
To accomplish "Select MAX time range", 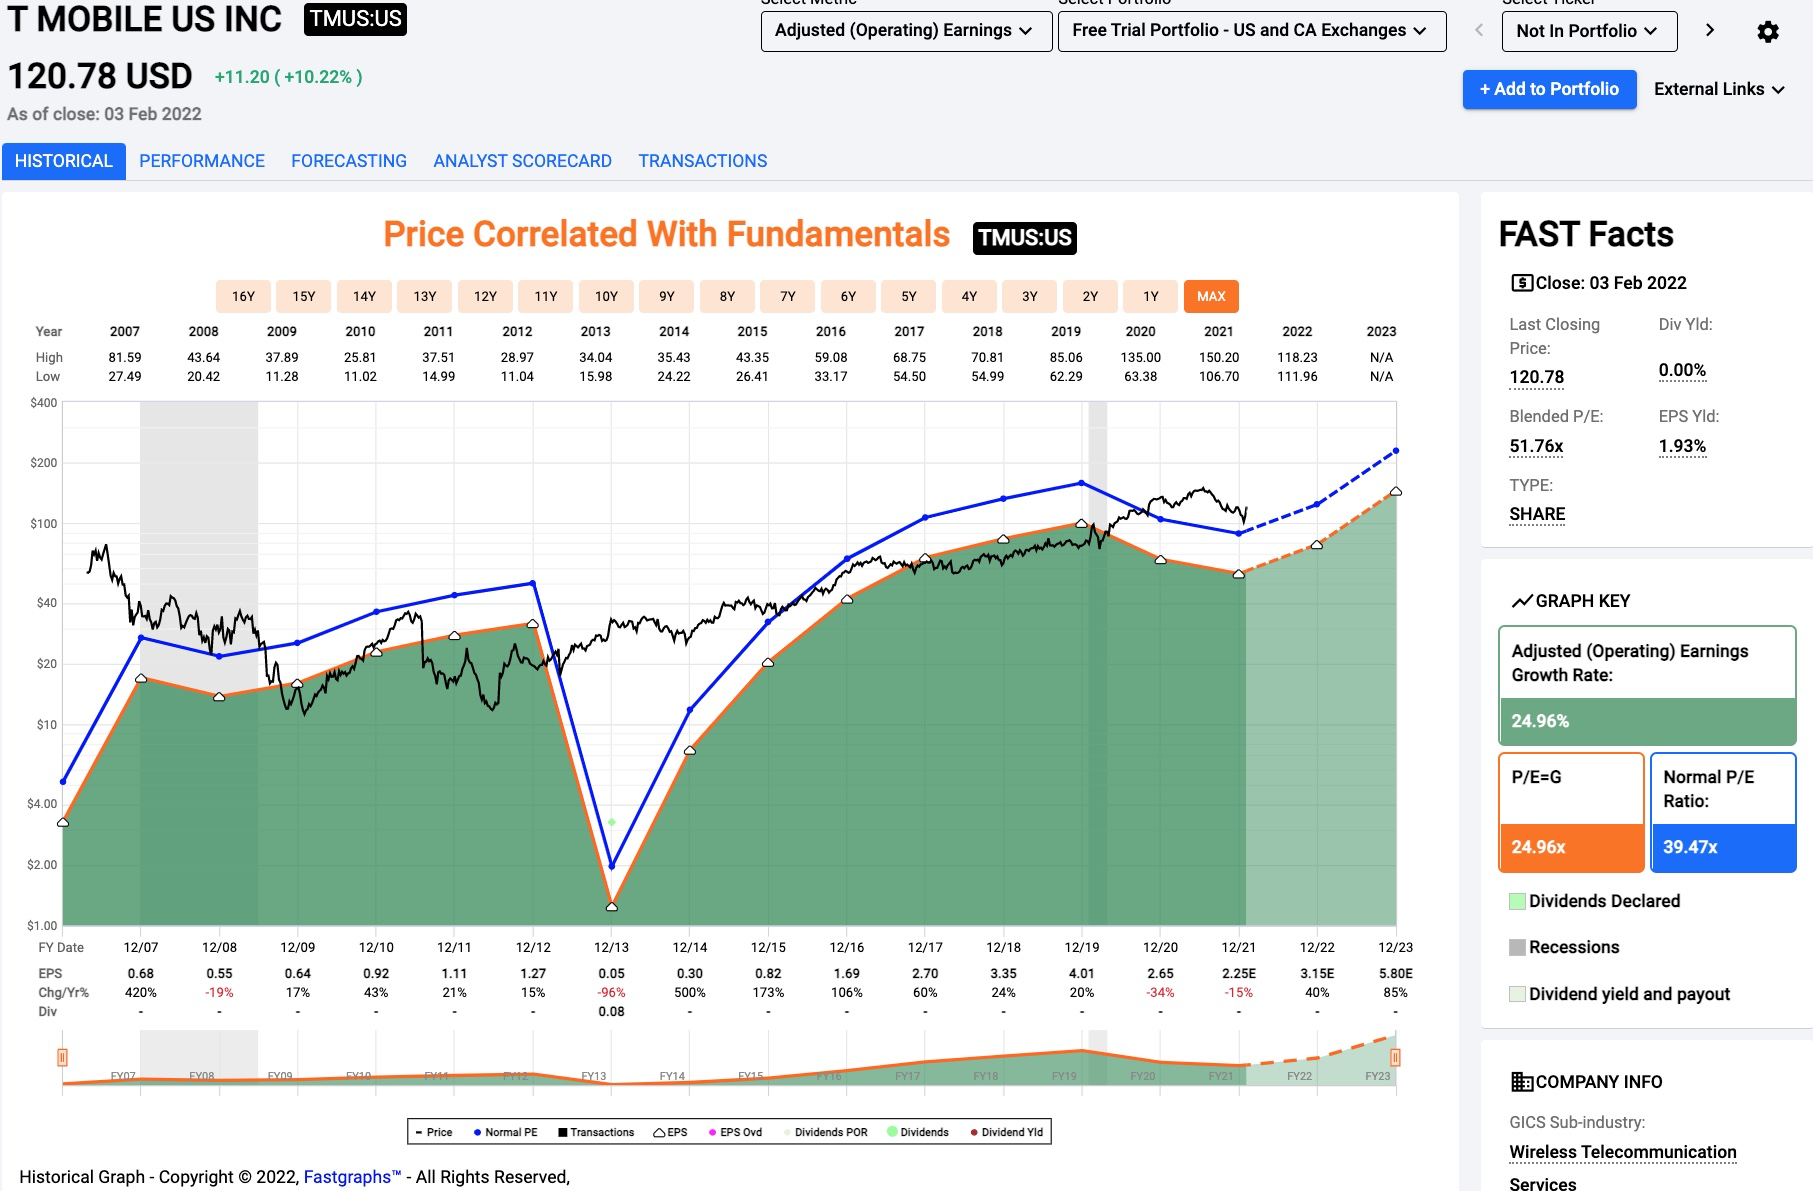I will pyautogui.click(x=1211, y=296).
